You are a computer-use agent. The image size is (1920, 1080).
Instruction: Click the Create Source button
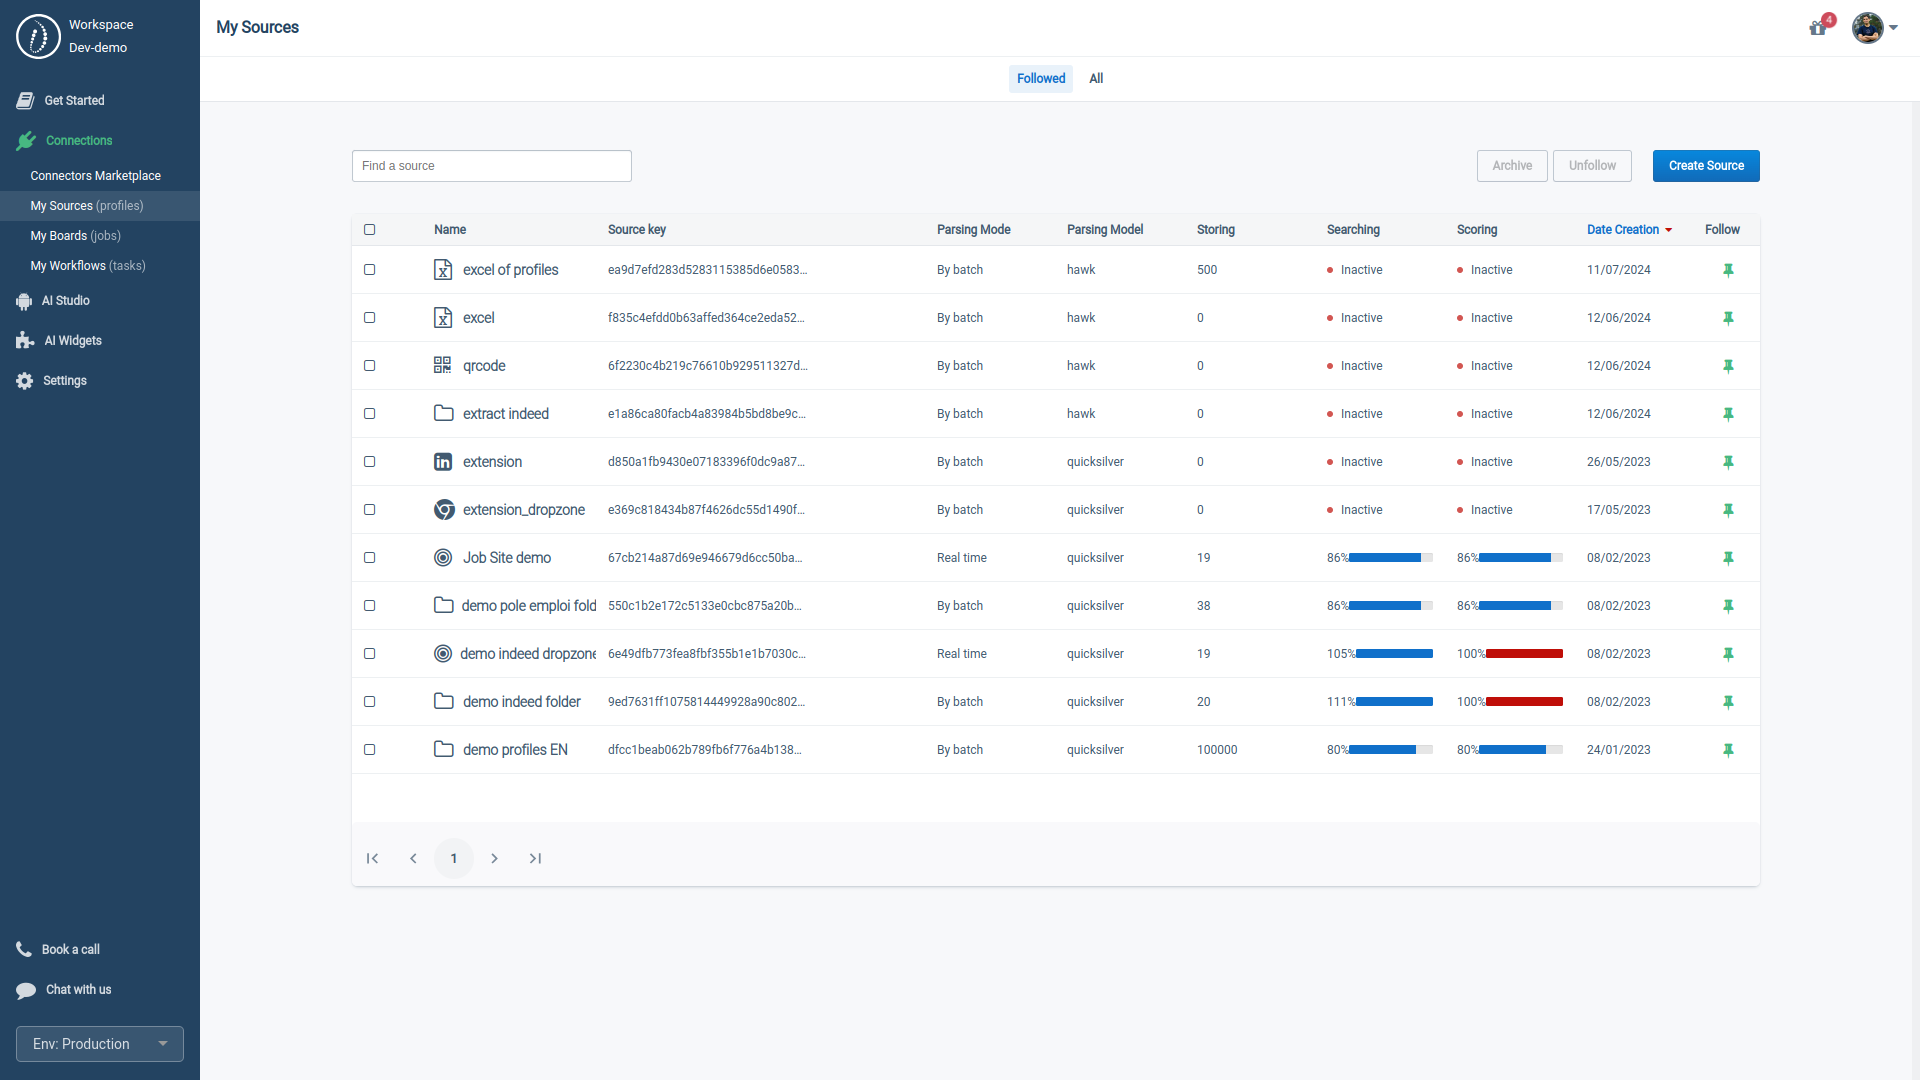click(1705, 166)
